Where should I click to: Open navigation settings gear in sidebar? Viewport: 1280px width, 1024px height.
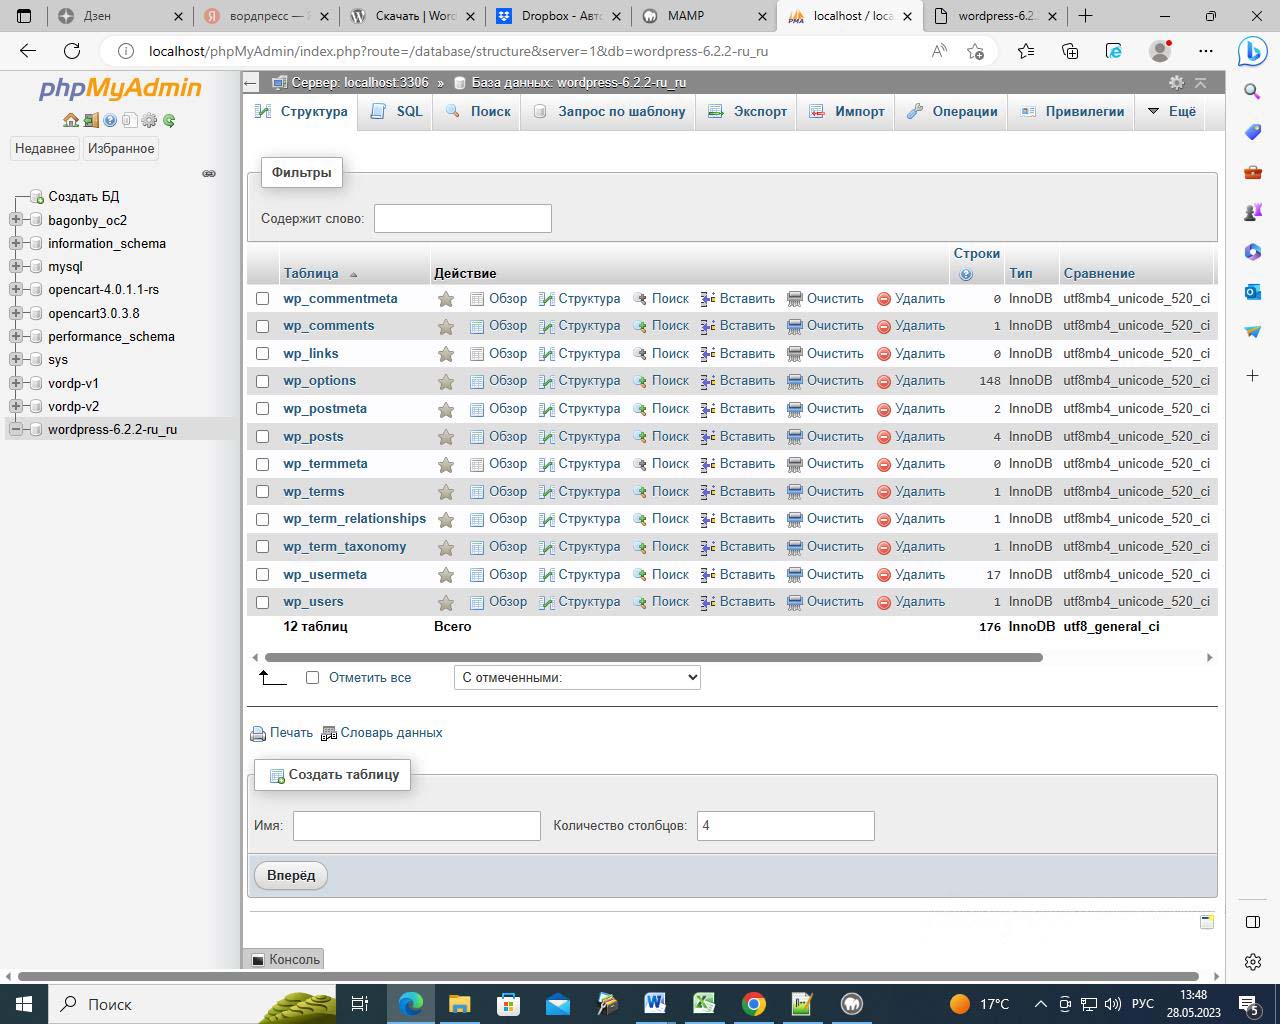[149, 120]
